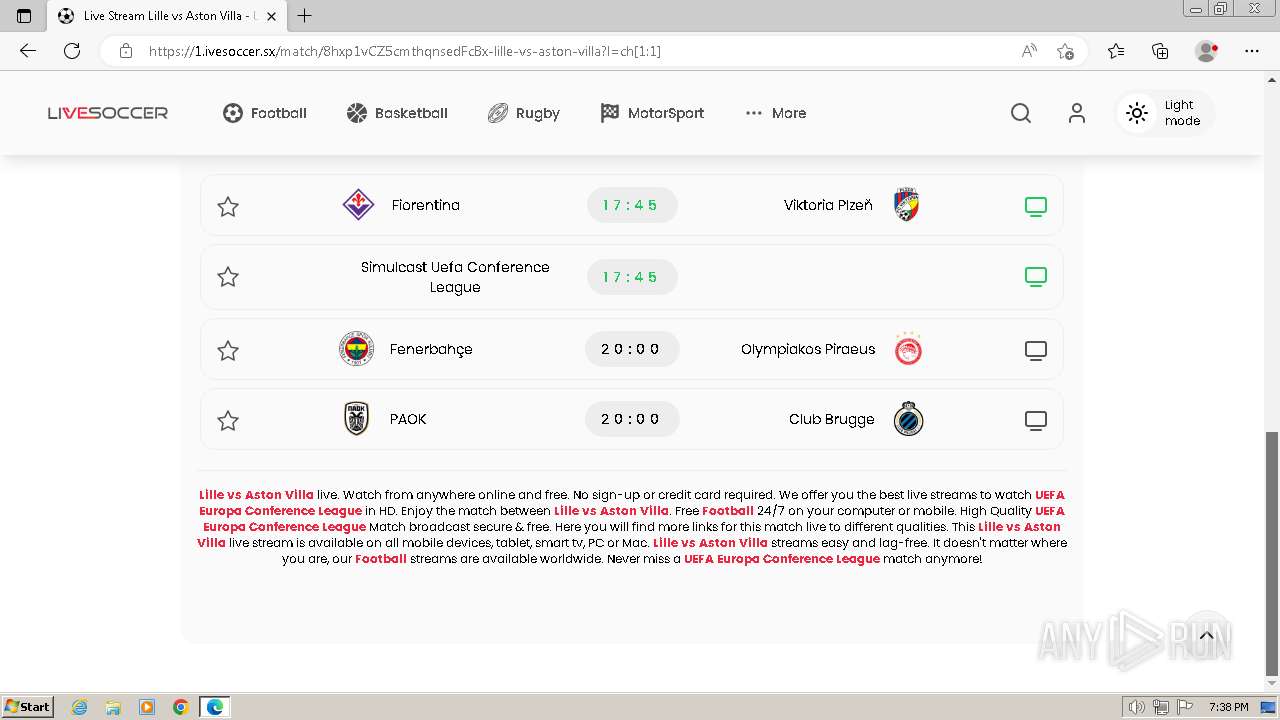Click the system tray volume icon

[1137, 707]
